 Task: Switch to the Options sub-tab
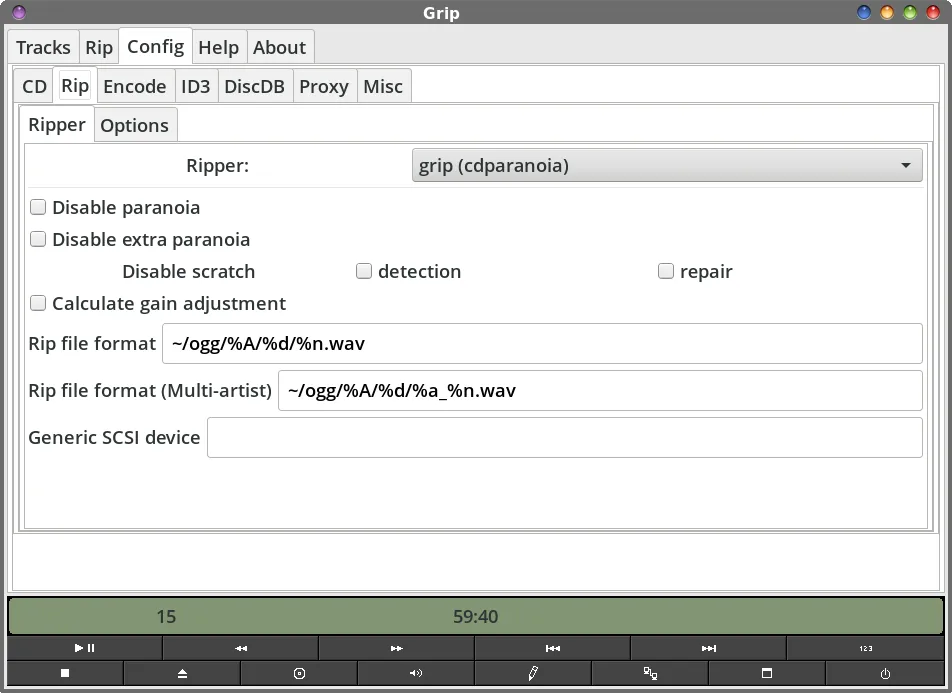tap(135, 125)
